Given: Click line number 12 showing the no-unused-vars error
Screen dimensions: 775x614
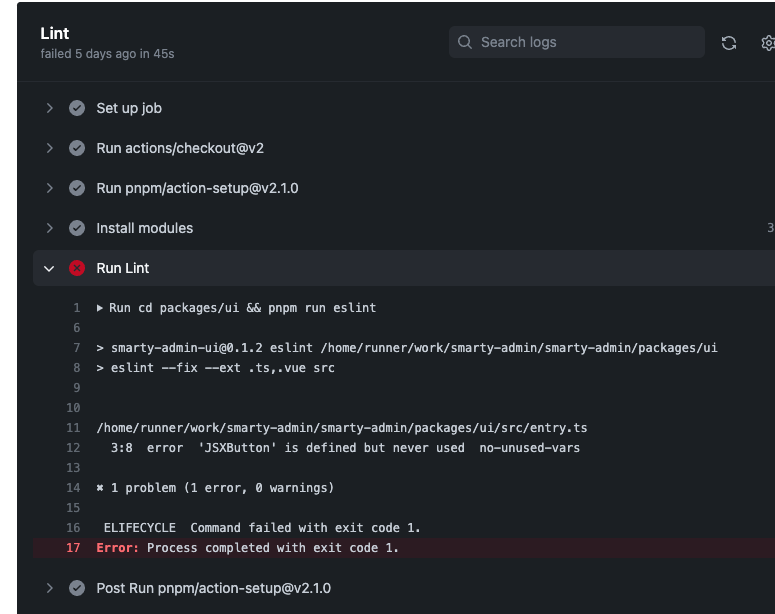Looking at the screenshot, I should [x=73, y=448].
